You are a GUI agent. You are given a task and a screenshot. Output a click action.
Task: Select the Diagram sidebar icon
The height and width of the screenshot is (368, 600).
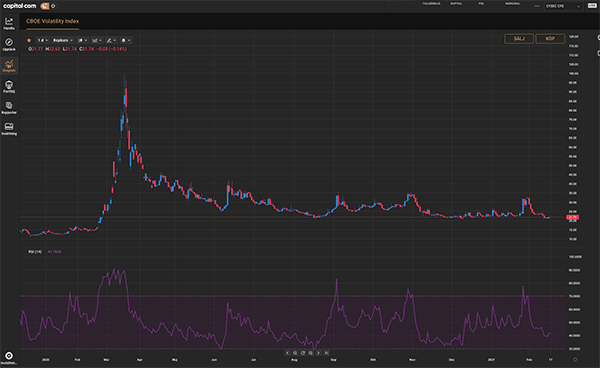point(9,65)
